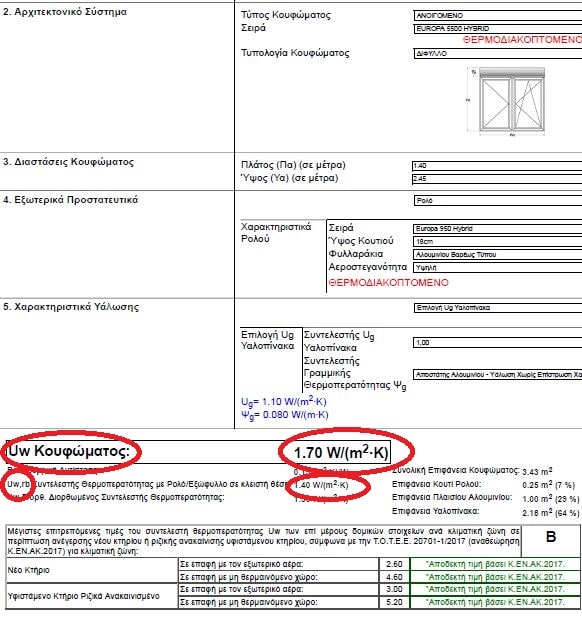
Task: Click the 4.60 limit value cell
Action: [x=394, y=577]
